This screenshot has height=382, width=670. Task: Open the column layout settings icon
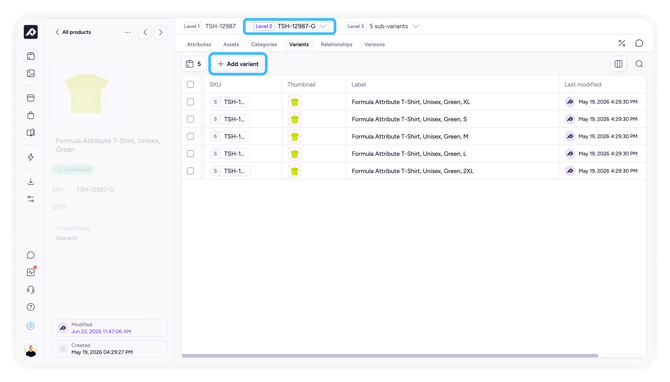pos(618,64)
